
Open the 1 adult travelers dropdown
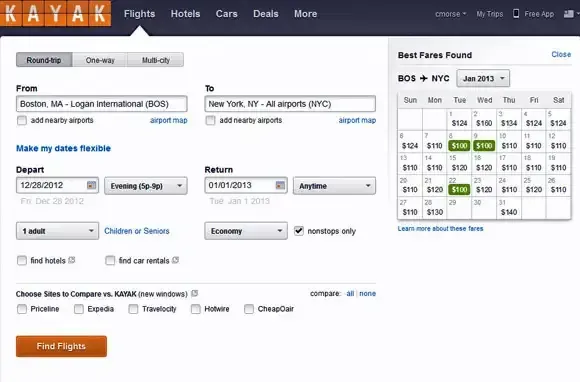coord(57,231)
